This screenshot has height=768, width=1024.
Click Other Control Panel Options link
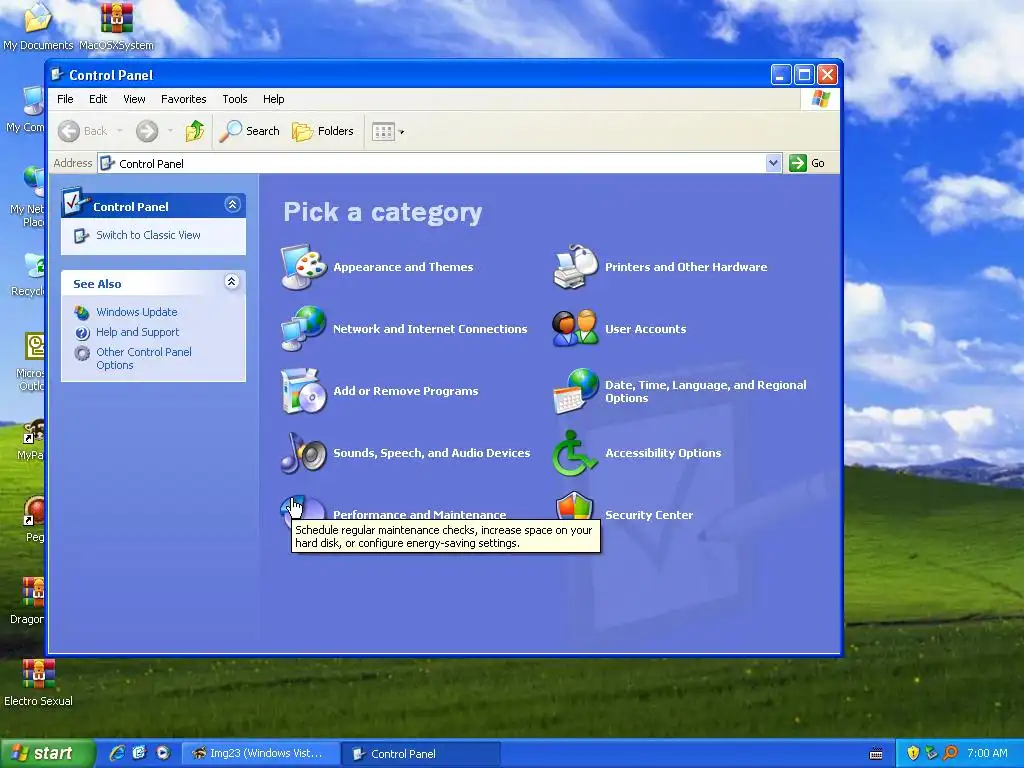pos(144,359)
